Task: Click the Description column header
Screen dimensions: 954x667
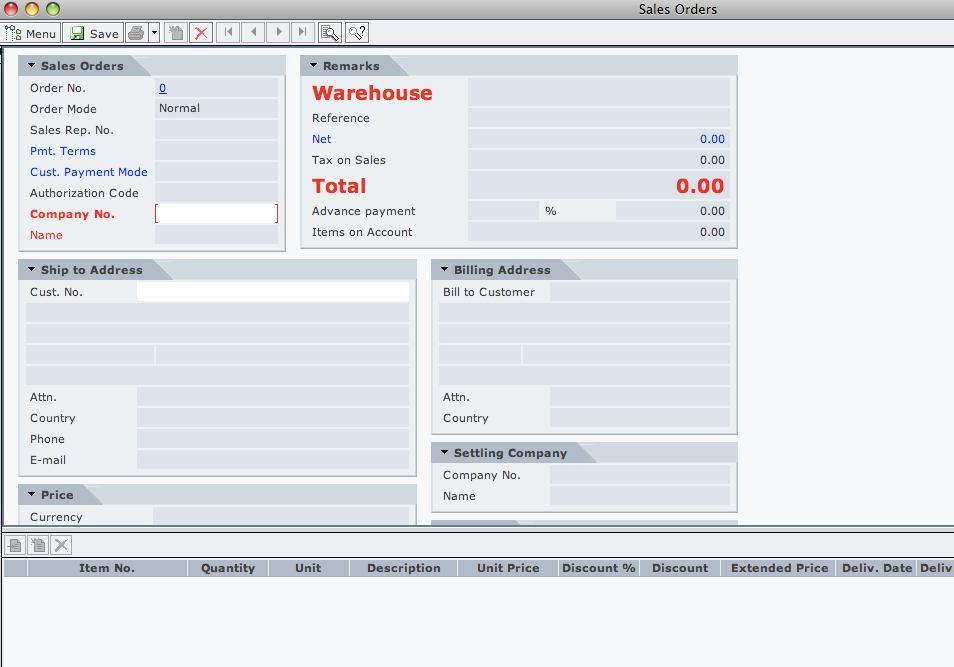Action: 403,568
